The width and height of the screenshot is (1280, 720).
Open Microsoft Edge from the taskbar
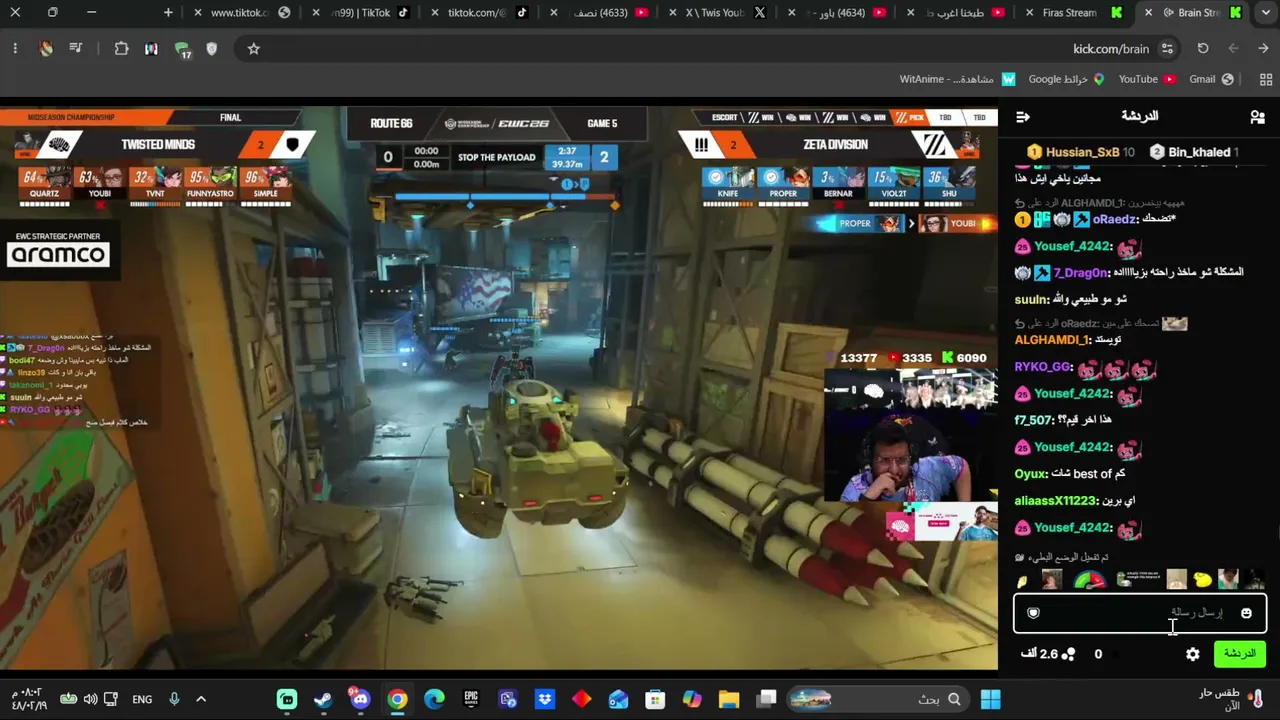[434, 699]
